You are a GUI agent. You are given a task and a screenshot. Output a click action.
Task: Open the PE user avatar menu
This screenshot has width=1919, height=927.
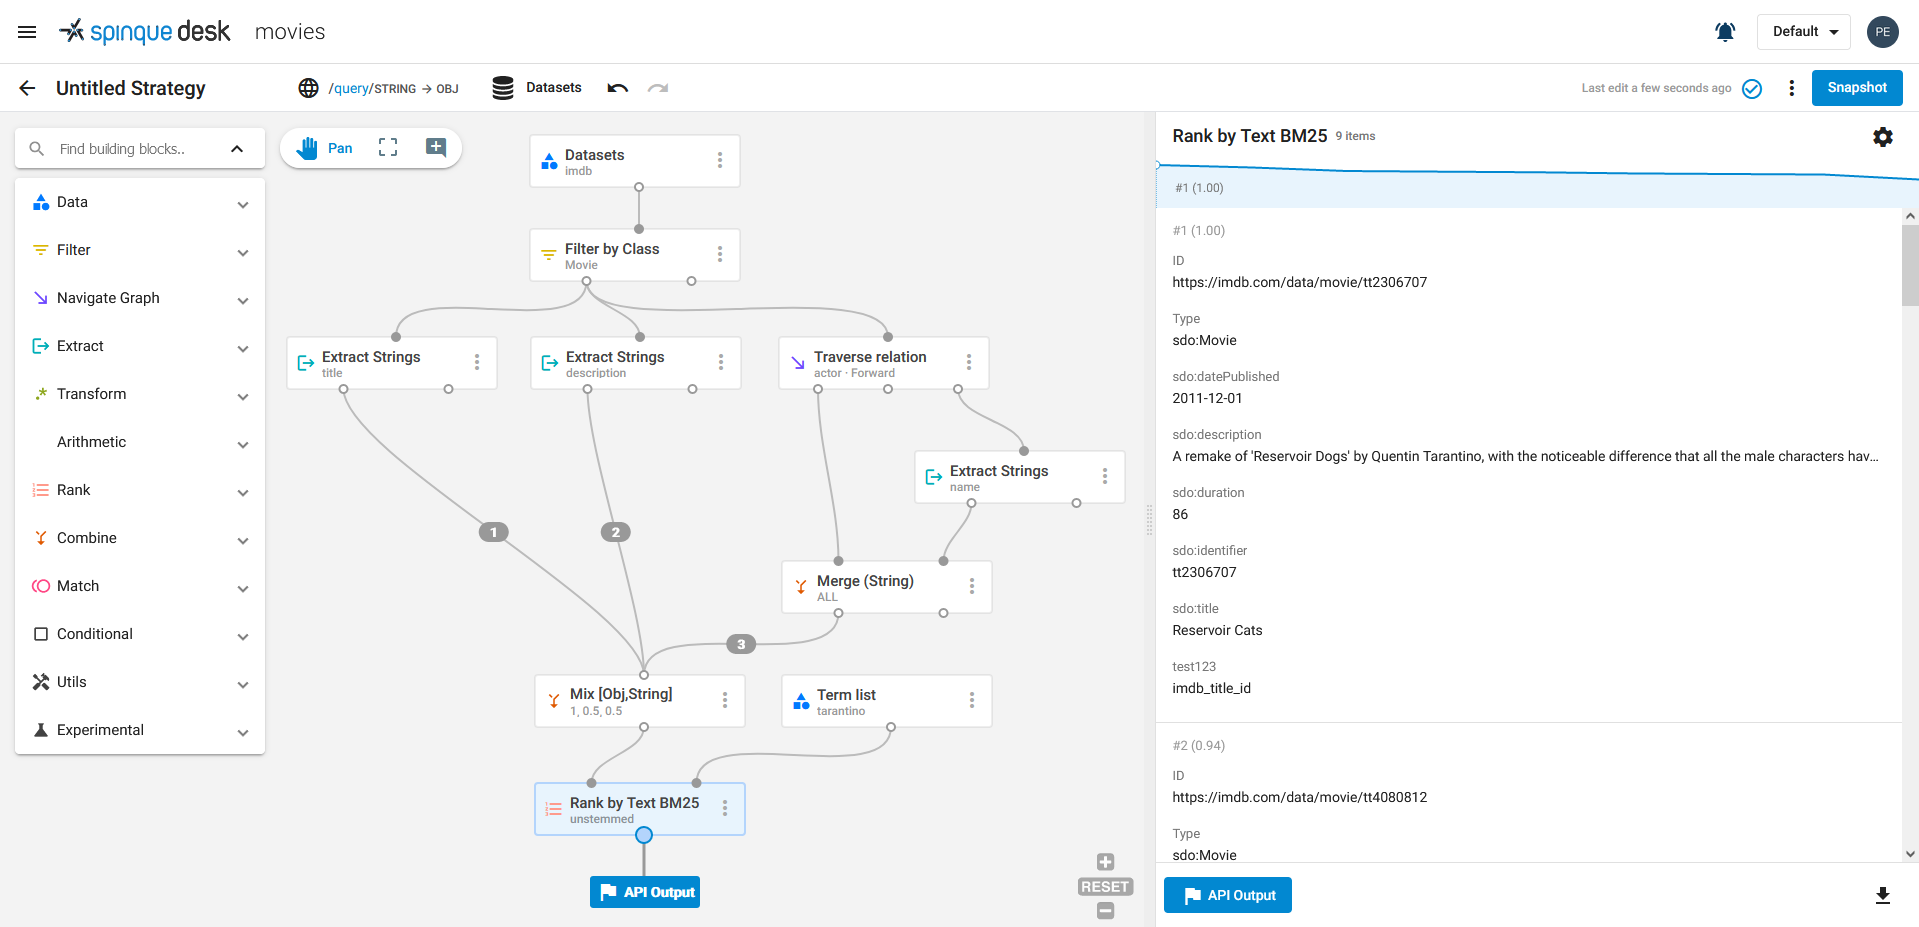[1883, 32]
